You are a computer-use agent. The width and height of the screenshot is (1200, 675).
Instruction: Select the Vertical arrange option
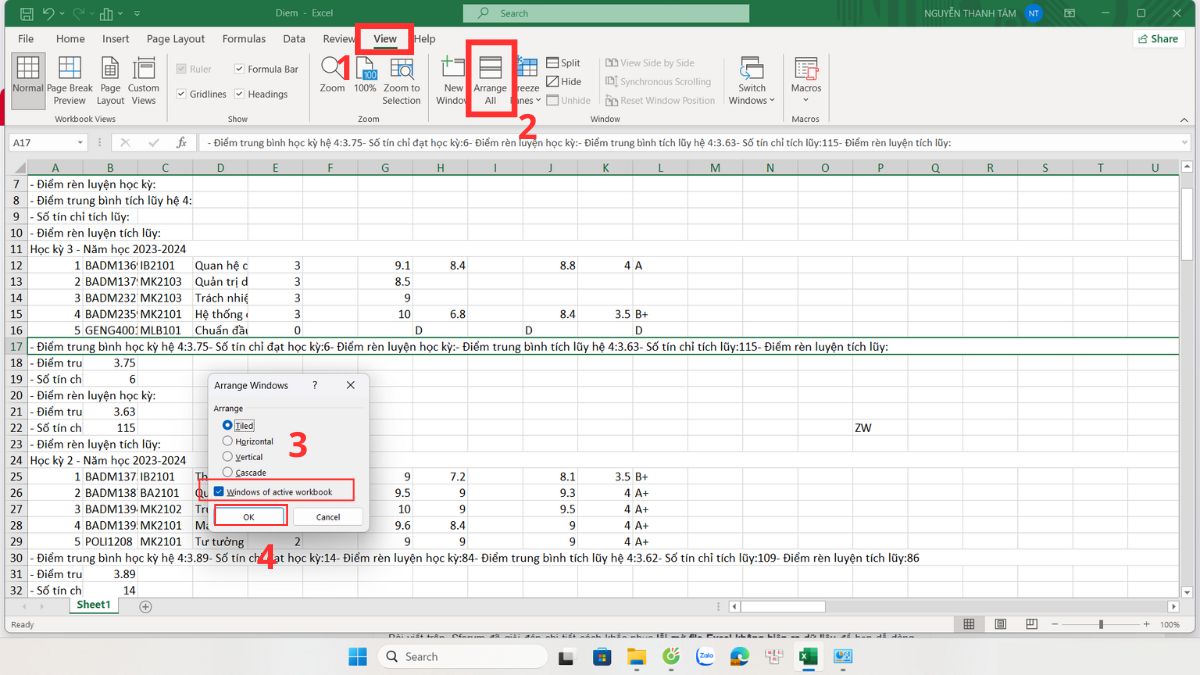228,457
